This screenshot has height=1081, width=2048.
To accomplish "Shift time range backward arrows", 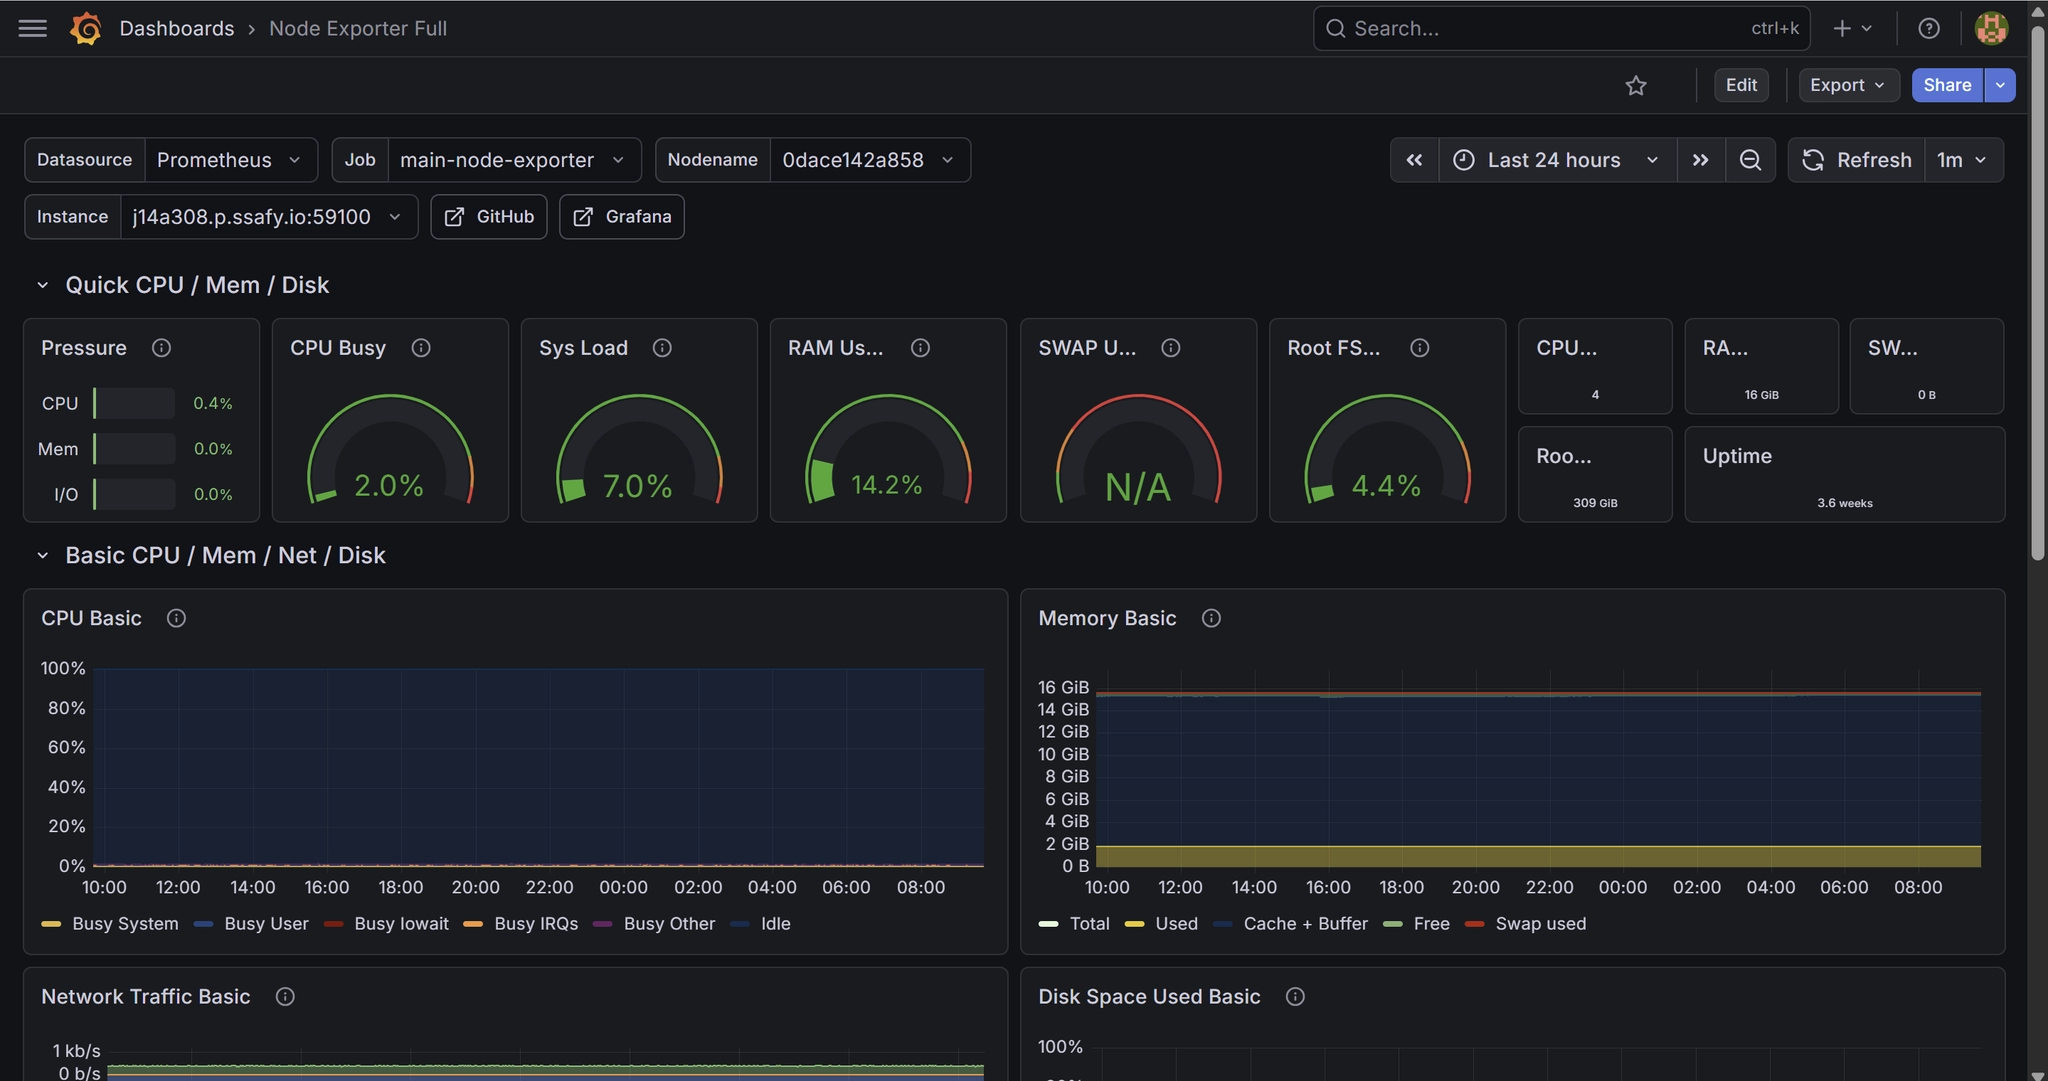I will coord(1414,160).
